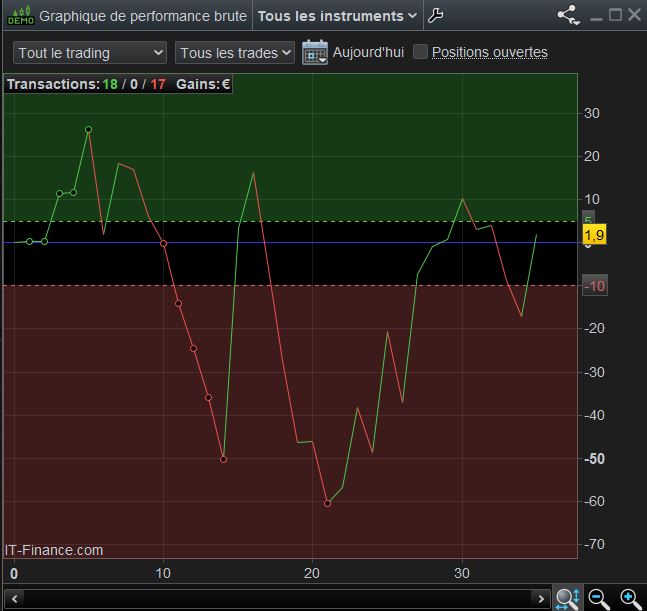Click the yellow 1,9 value marker
This screenshot has height=611, width=647.
pyautogui.click(x=594, y=235)
